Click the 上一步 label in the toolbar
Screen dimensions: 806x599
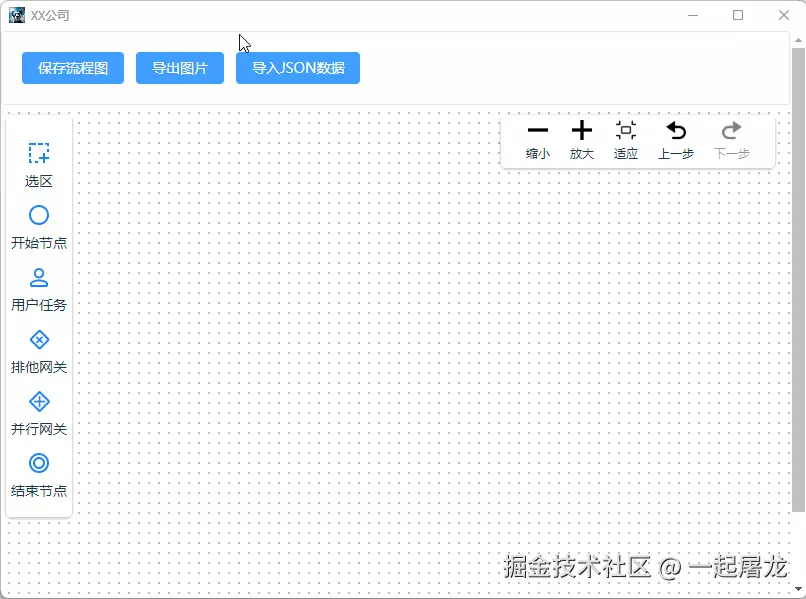[676, 154]
